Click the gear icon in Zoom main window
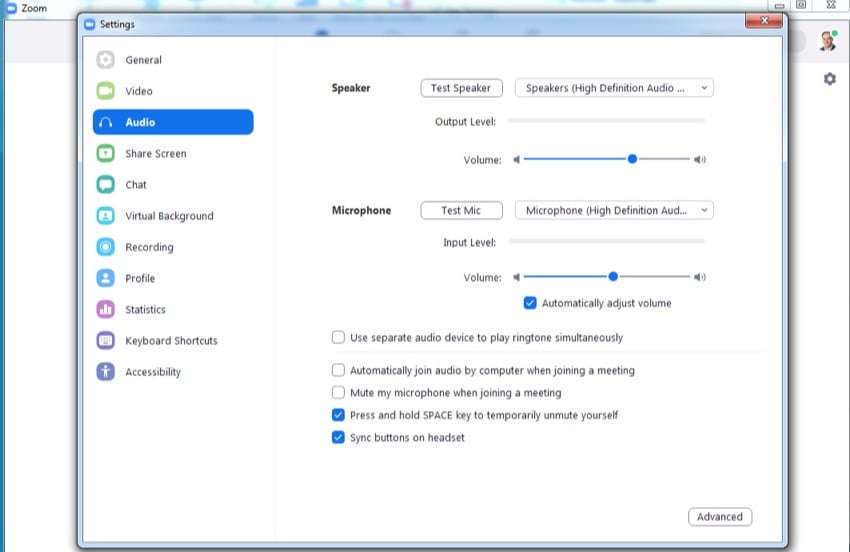This screenshot has height=552, width=850. coord(829,79)
